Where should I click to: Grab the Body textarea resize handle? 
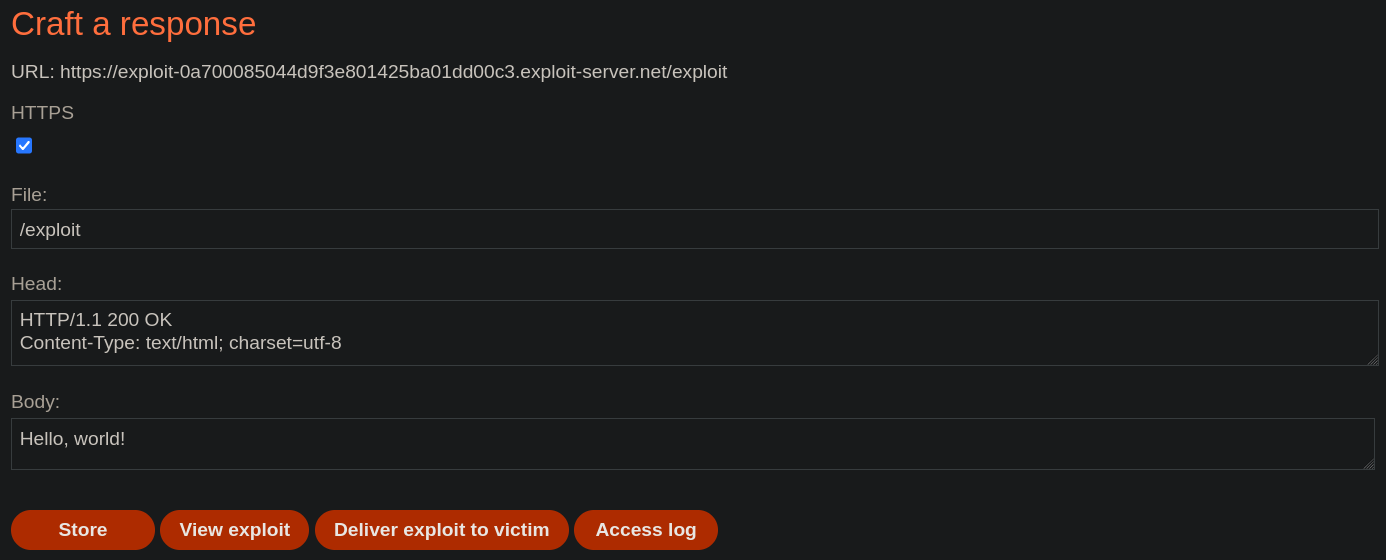pos(1368,464)
